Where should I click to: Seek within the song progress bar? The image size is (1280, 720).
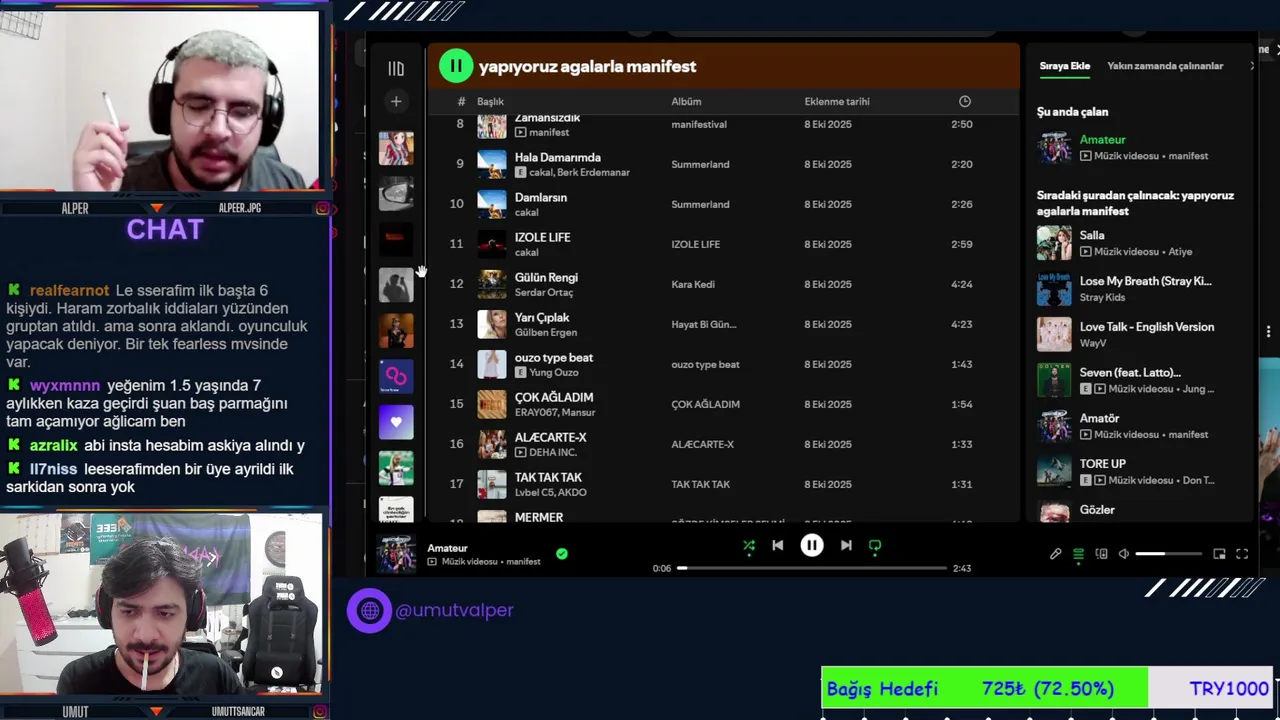(812, 568)
